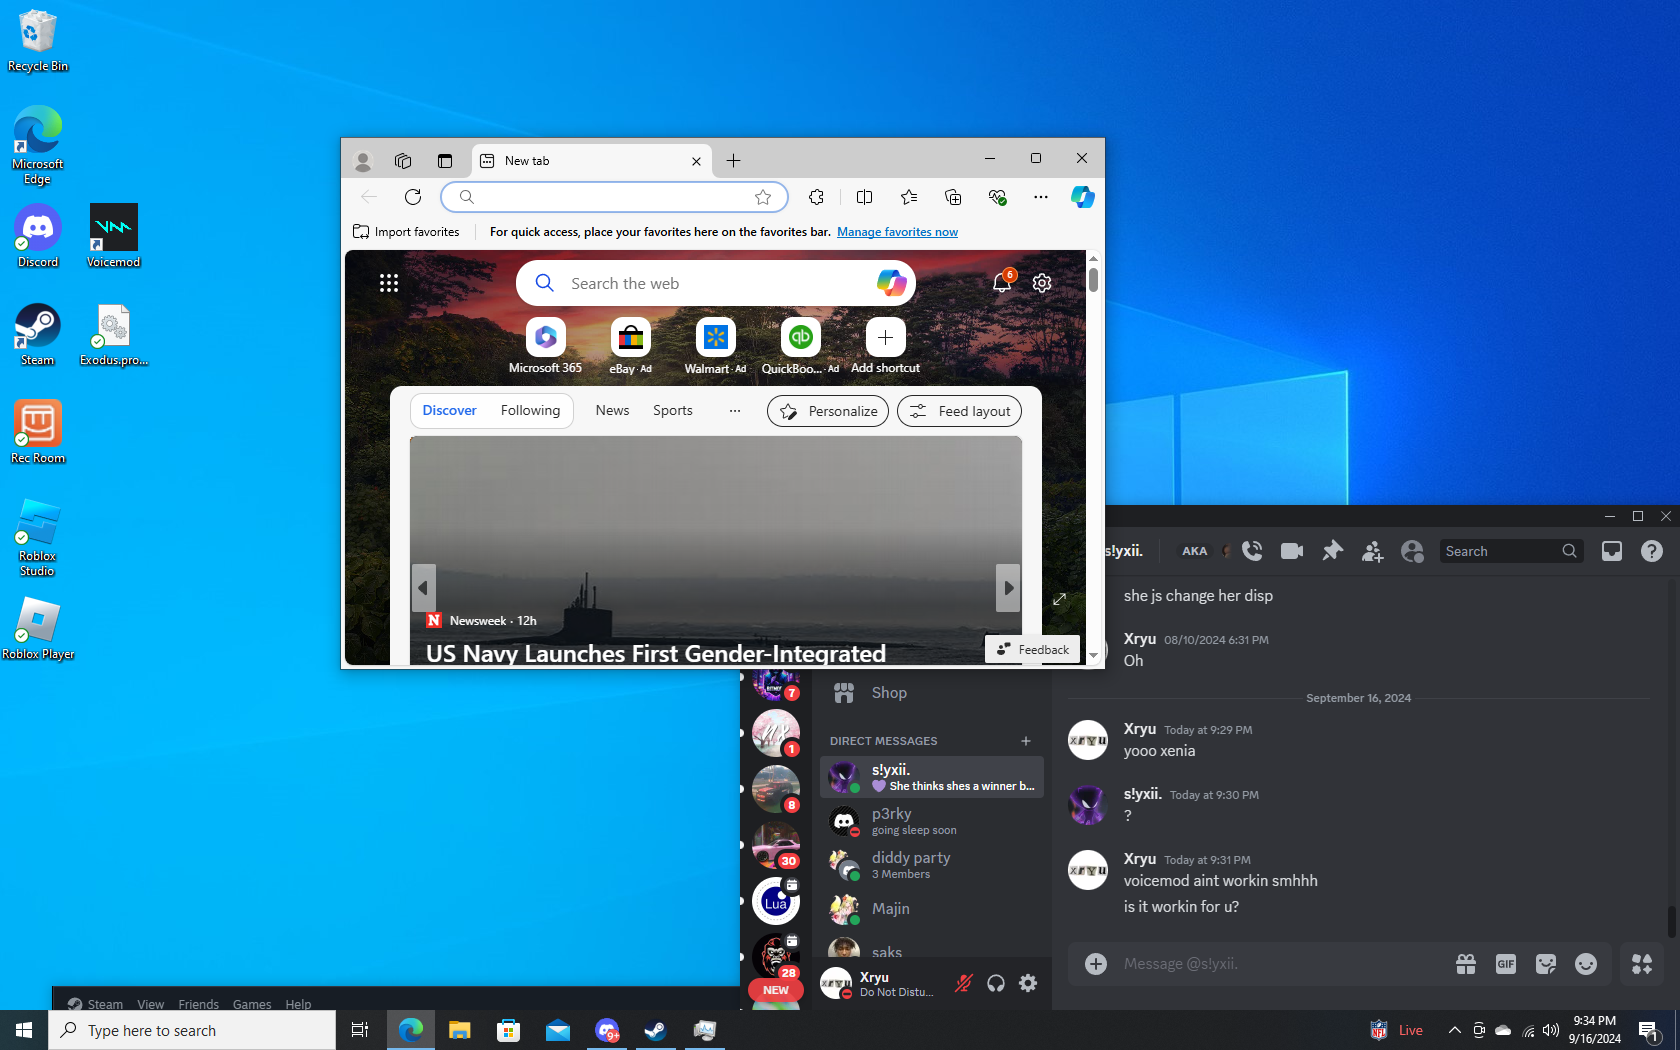Screen dimensions: 1680x1050
Task: Open Discord emoji picker
Action: (1586, 964)
